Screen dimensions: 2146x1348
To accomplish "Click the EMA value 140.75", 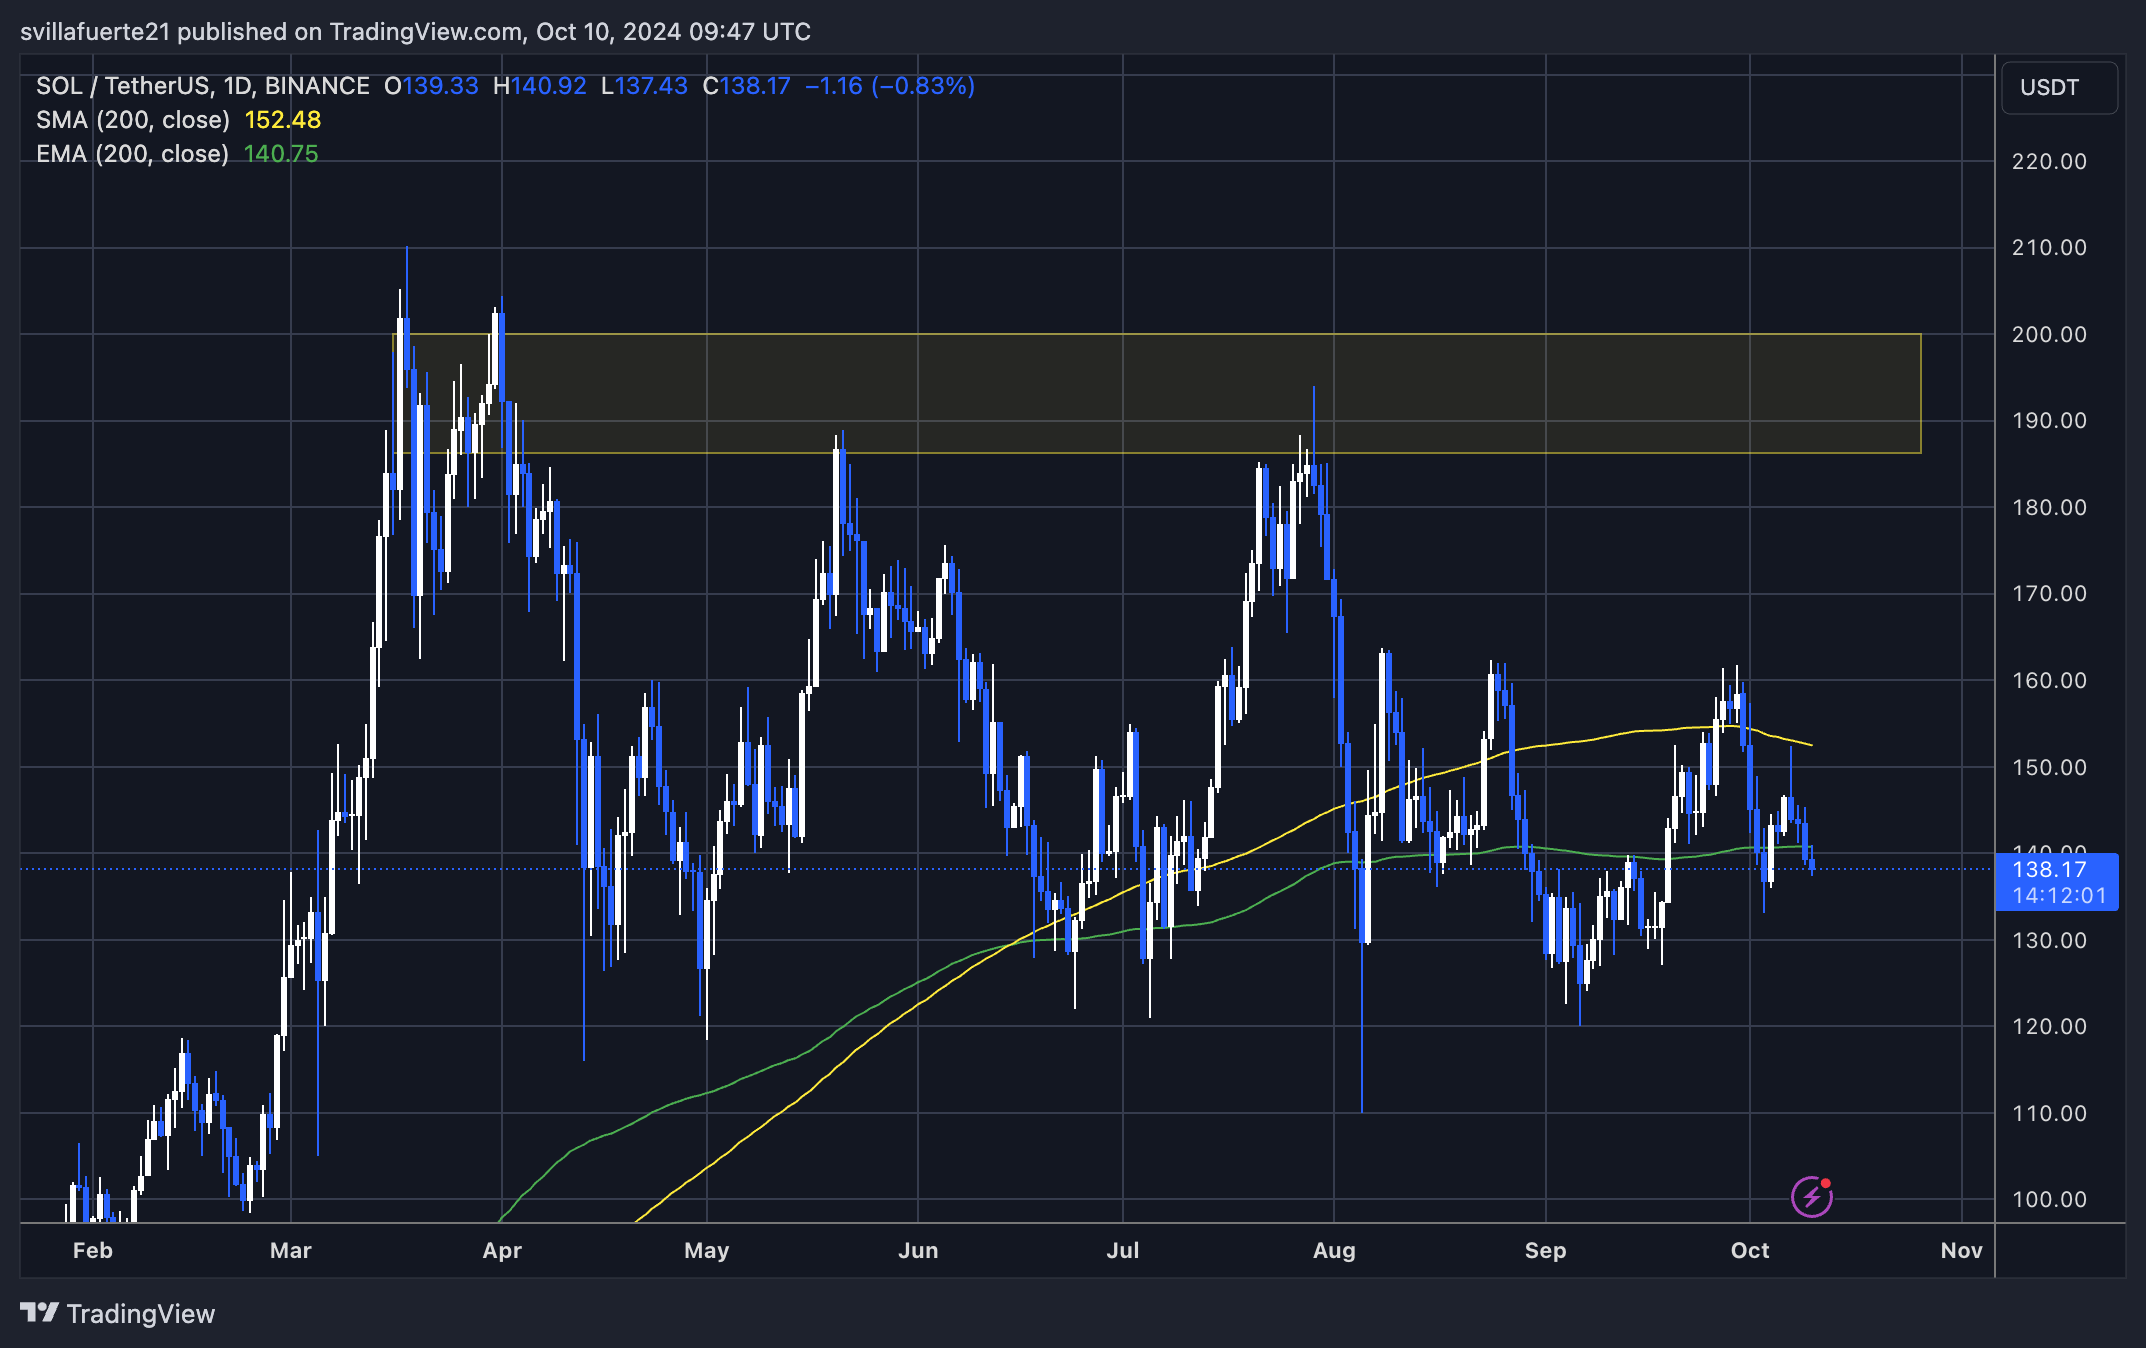I will click(281, 154).
